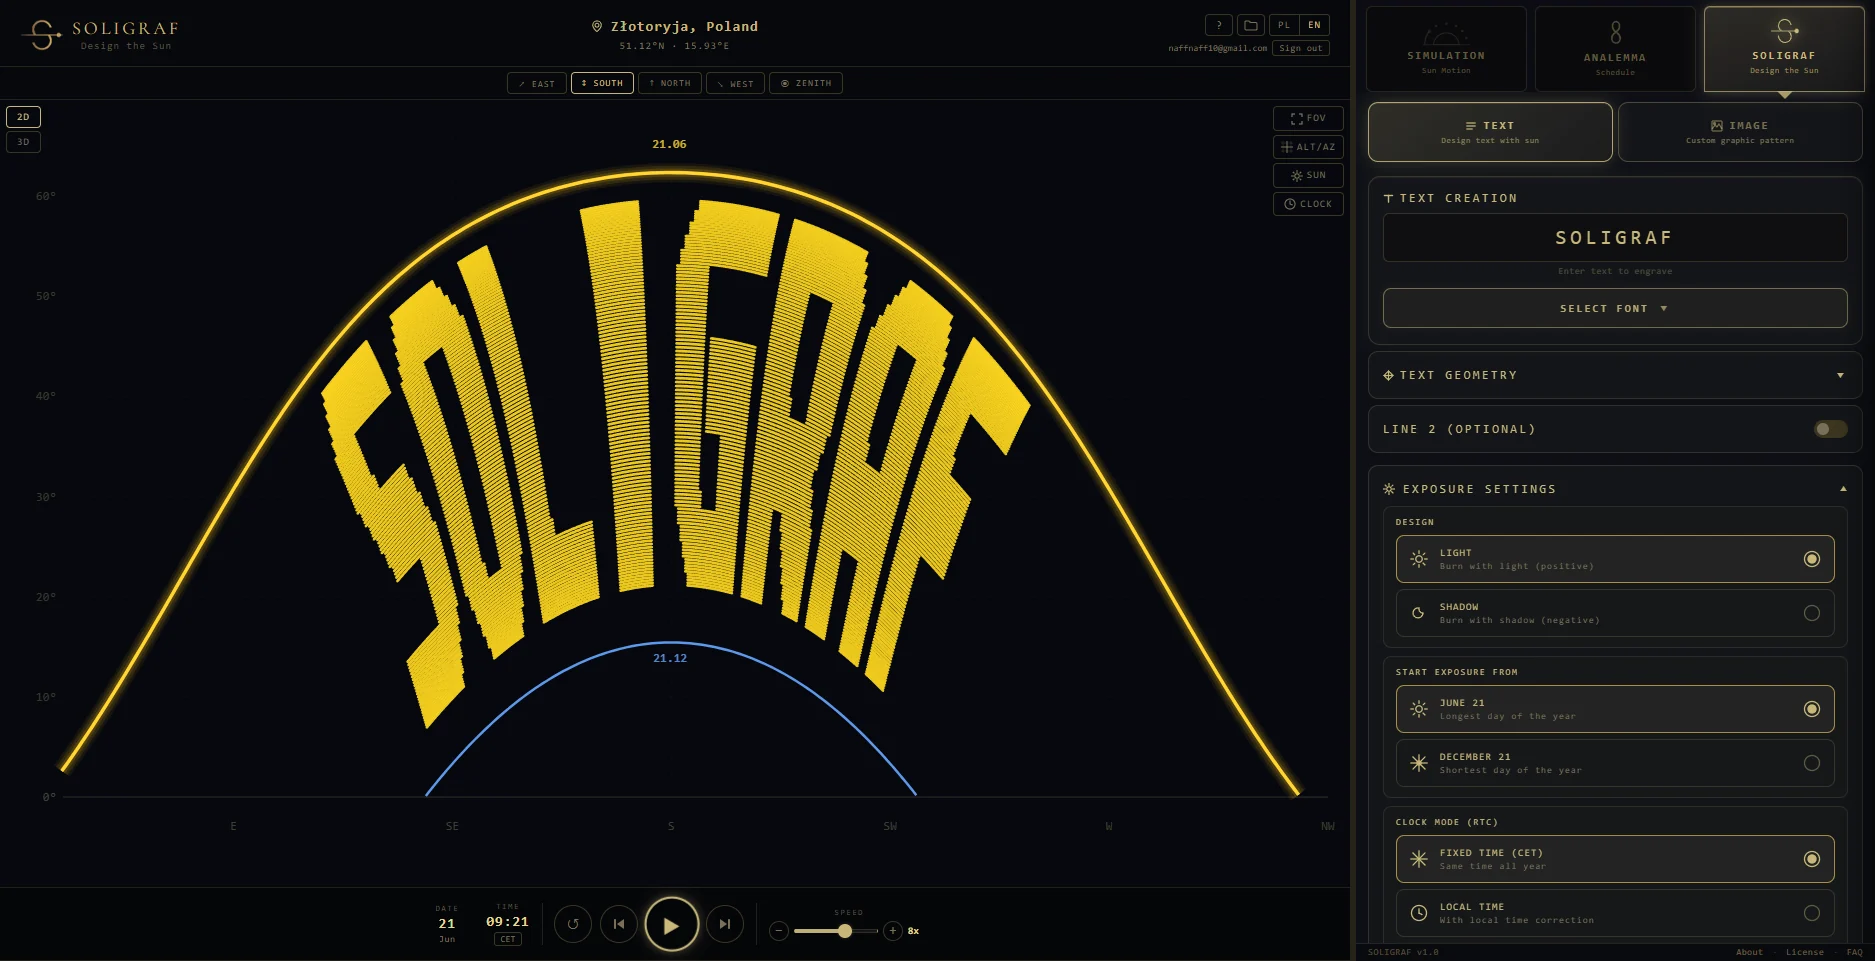Skip to next step

(x=725, y=924)
